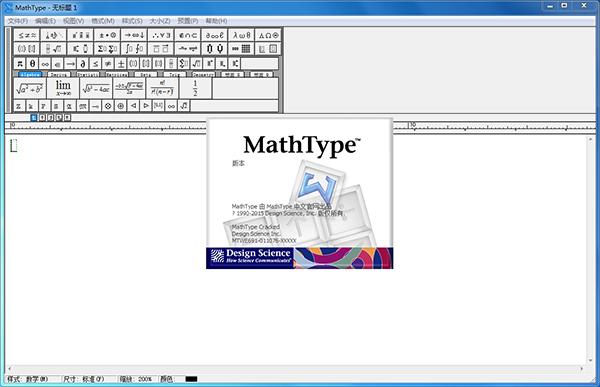Click the black color swatch in status bar
This screenshot has height=387, width=600.
(191, 379)
